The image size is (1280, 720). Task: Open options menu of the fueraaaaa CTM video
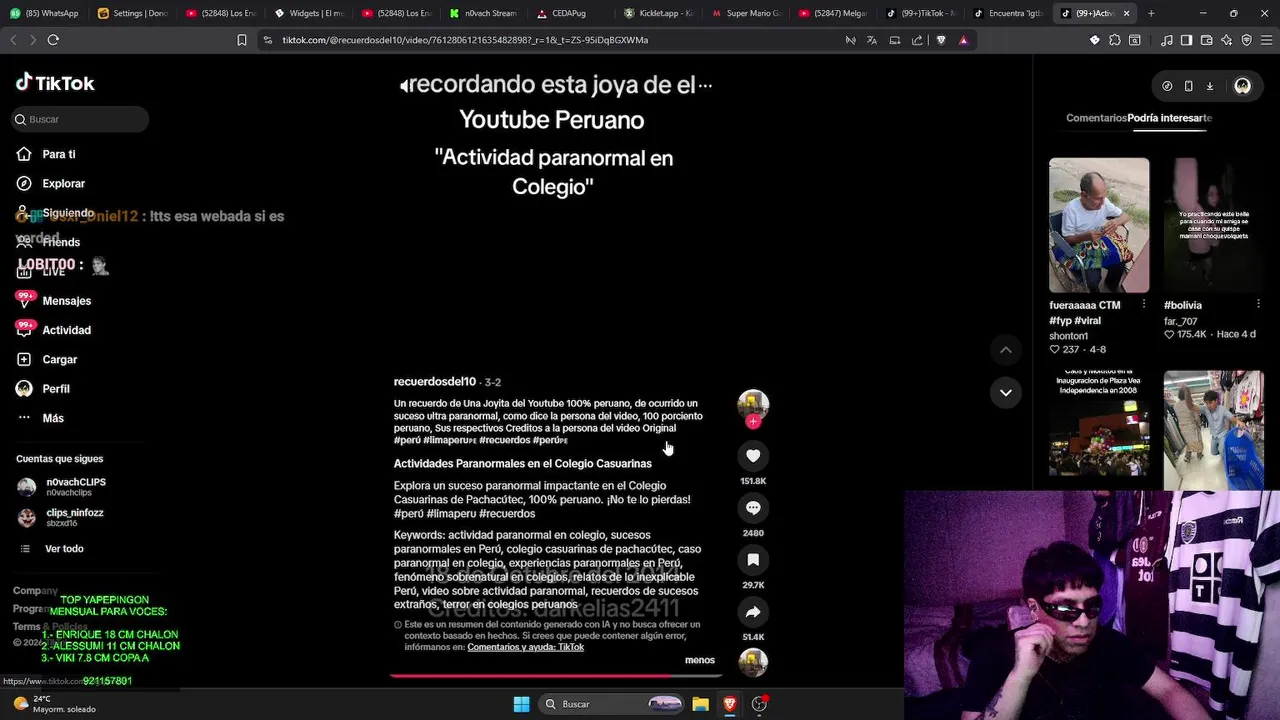tap(1144, 305)
